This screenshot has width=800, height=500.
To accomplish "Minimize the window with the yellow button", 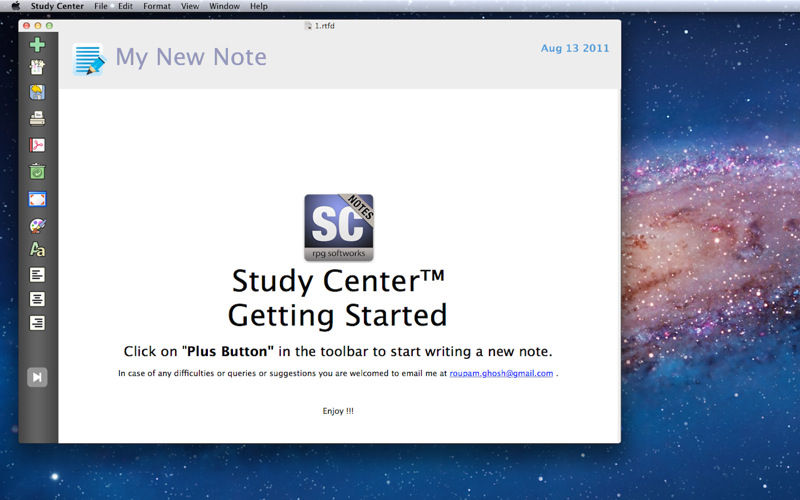I will click(x=38, y=26).
